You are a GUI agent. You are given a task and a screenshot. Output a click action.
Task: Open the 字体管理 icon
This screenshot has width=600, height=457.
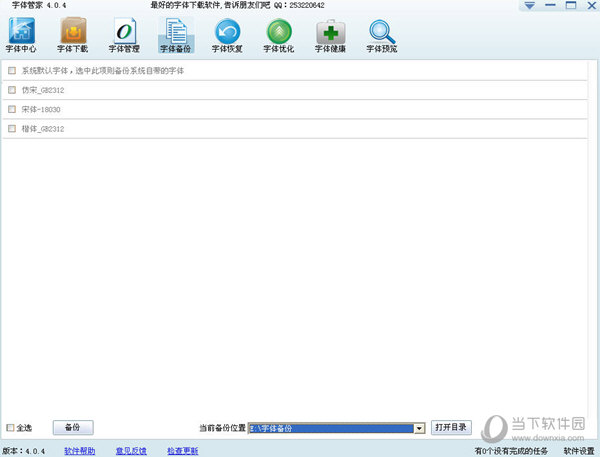click(x=124, y=35)
